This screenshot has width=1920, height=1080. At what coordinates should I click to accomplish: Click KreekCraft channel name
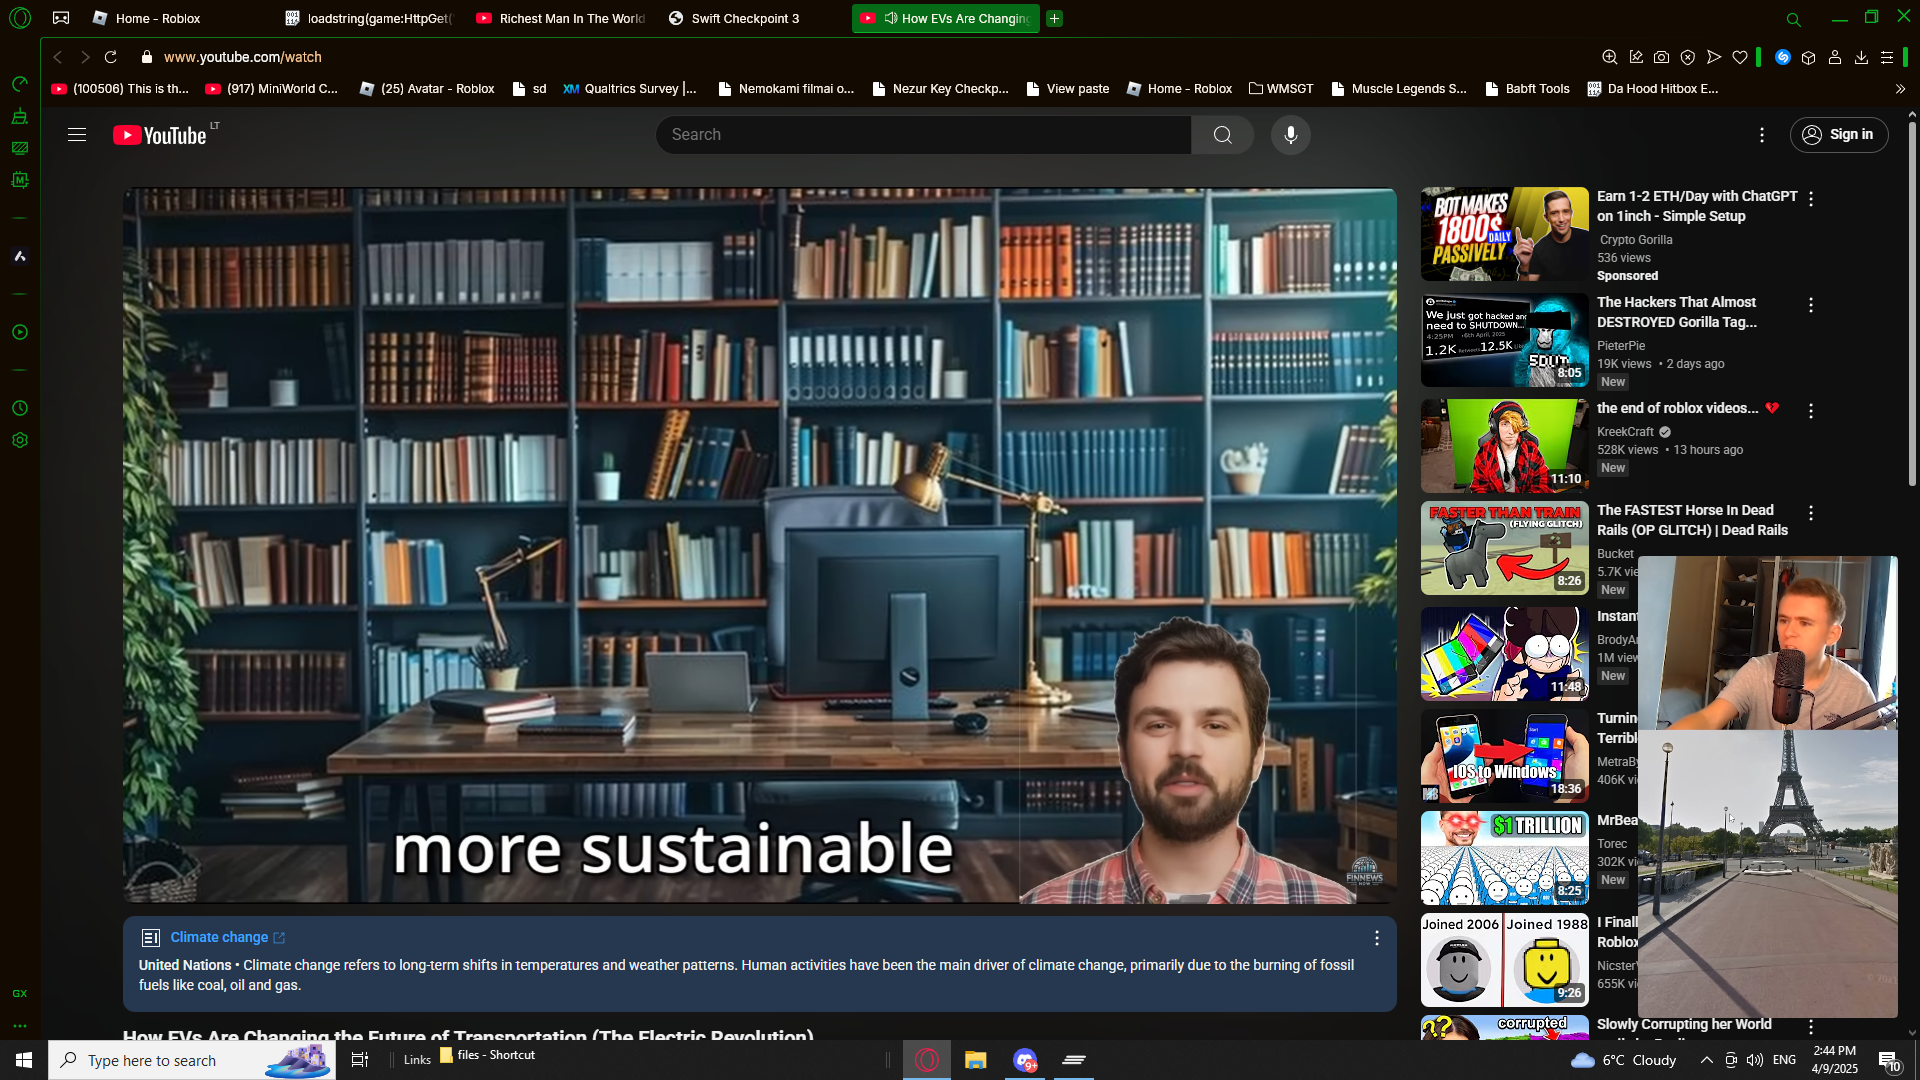click(1625, 432)
